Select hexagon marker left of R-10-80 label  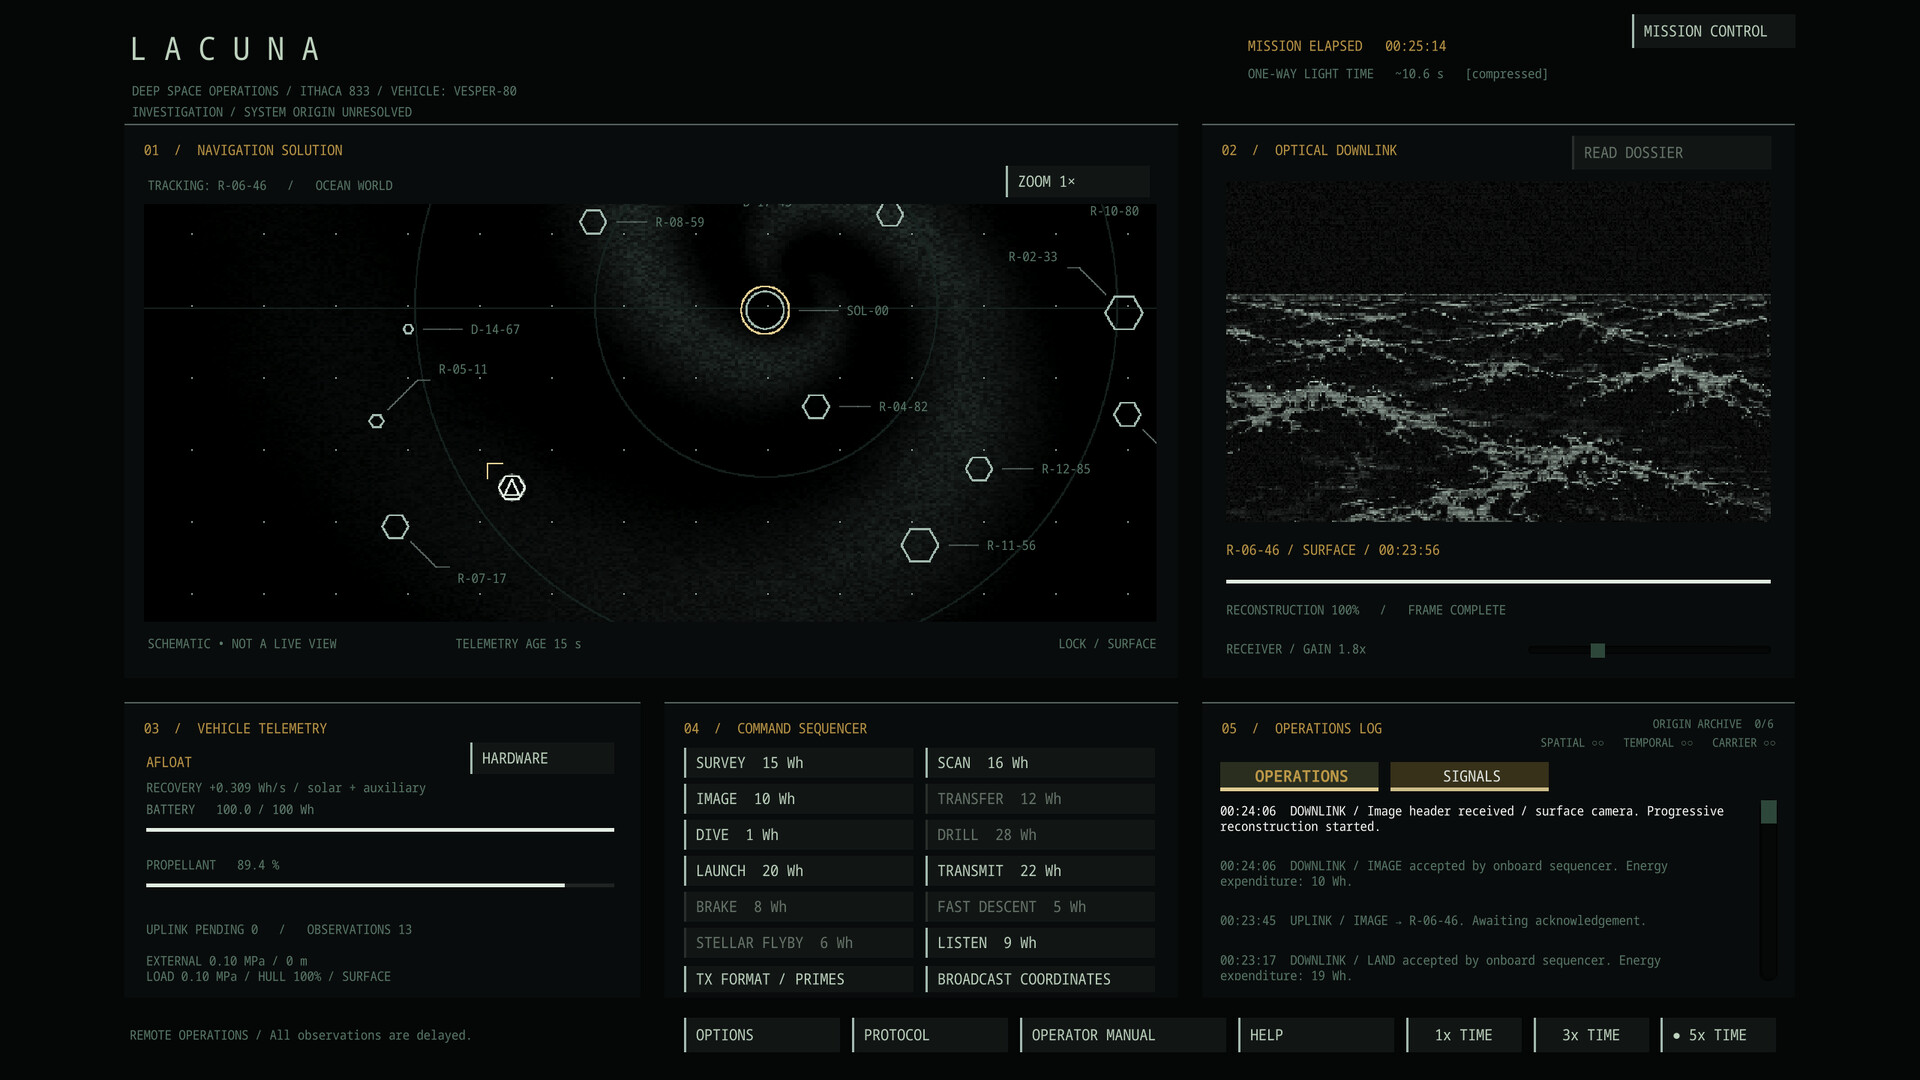coord(890,214)
